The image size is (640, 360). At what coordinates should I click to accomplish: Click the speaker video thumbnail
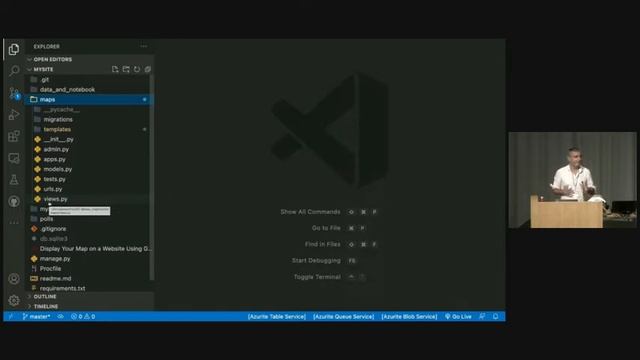pos(572,180)
